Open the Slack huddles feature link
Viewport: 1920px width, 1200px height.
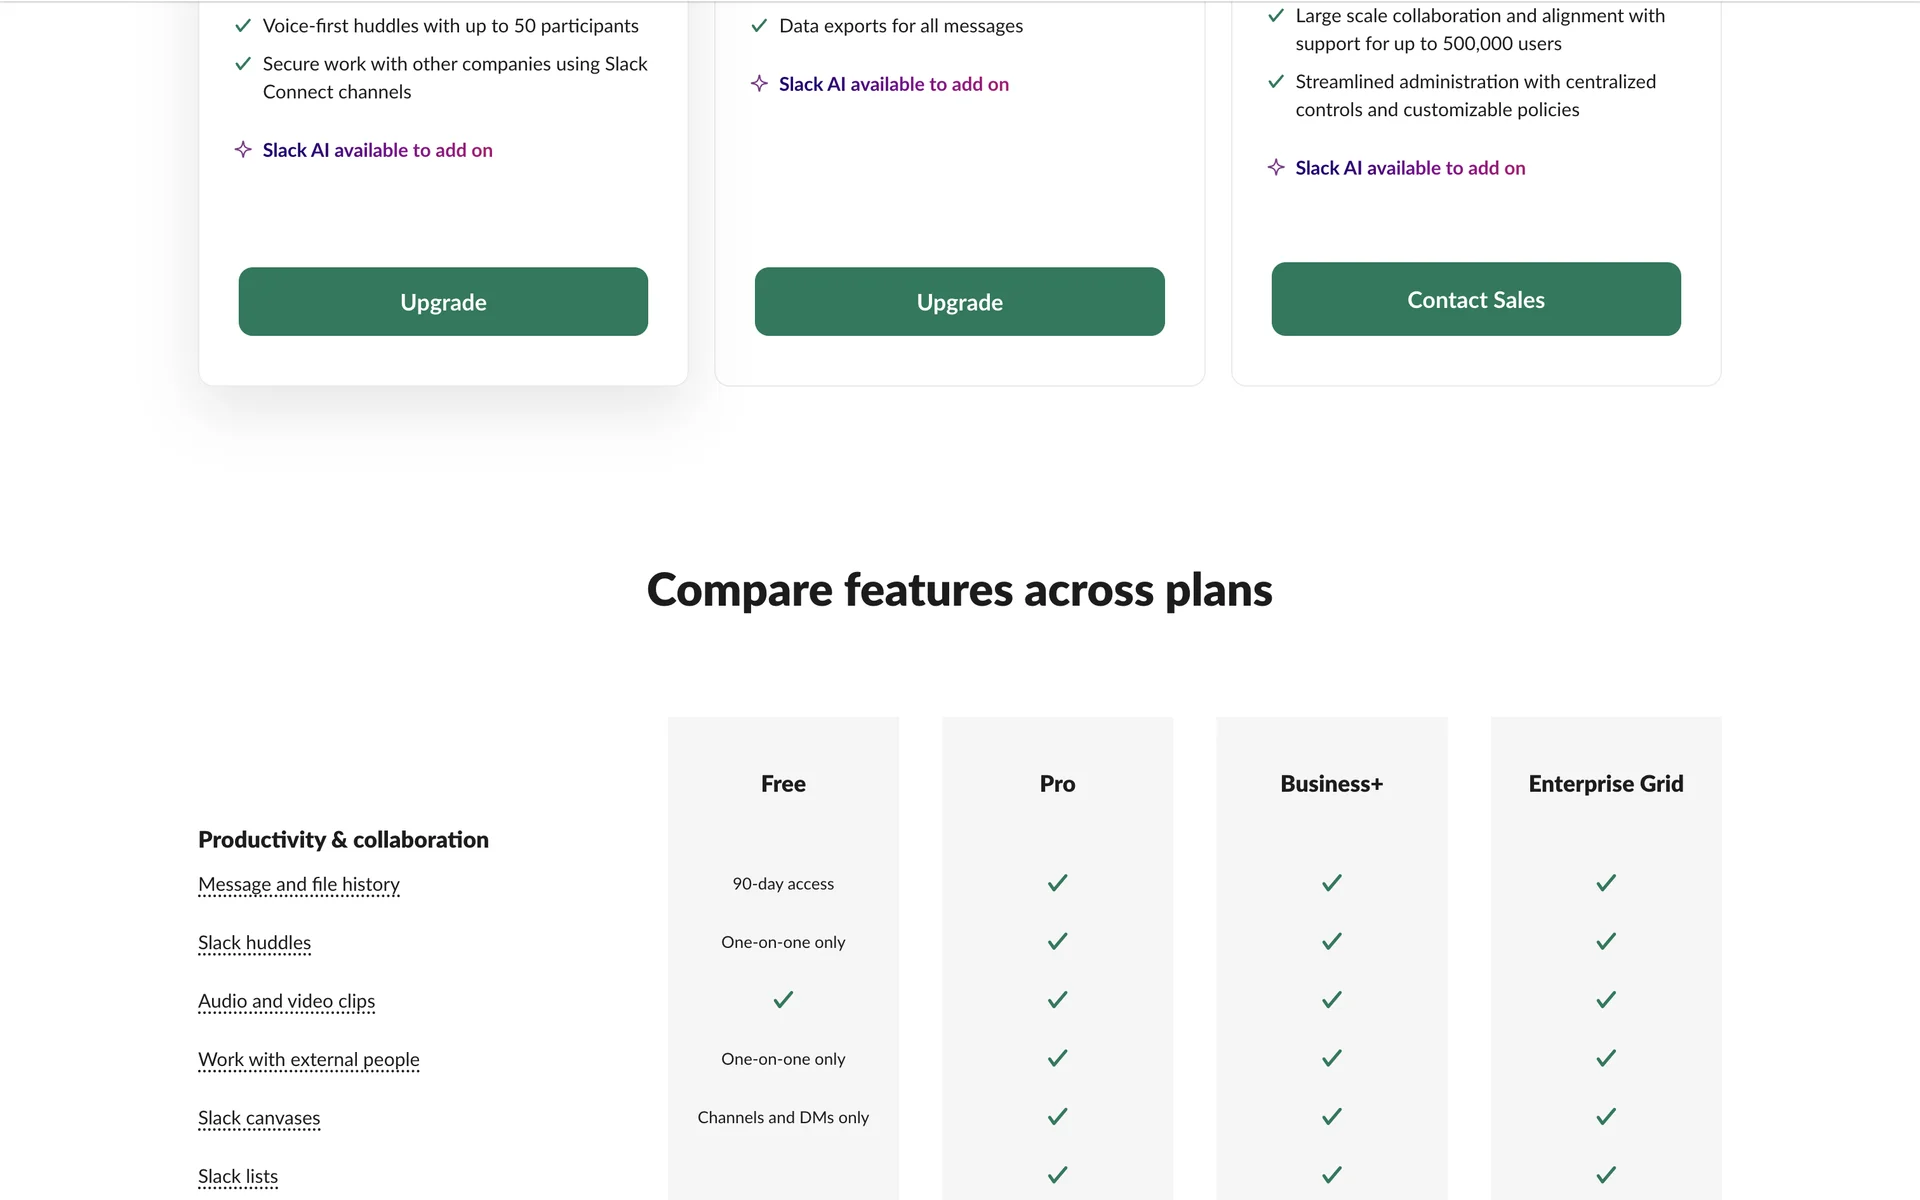tap(254, 943)
